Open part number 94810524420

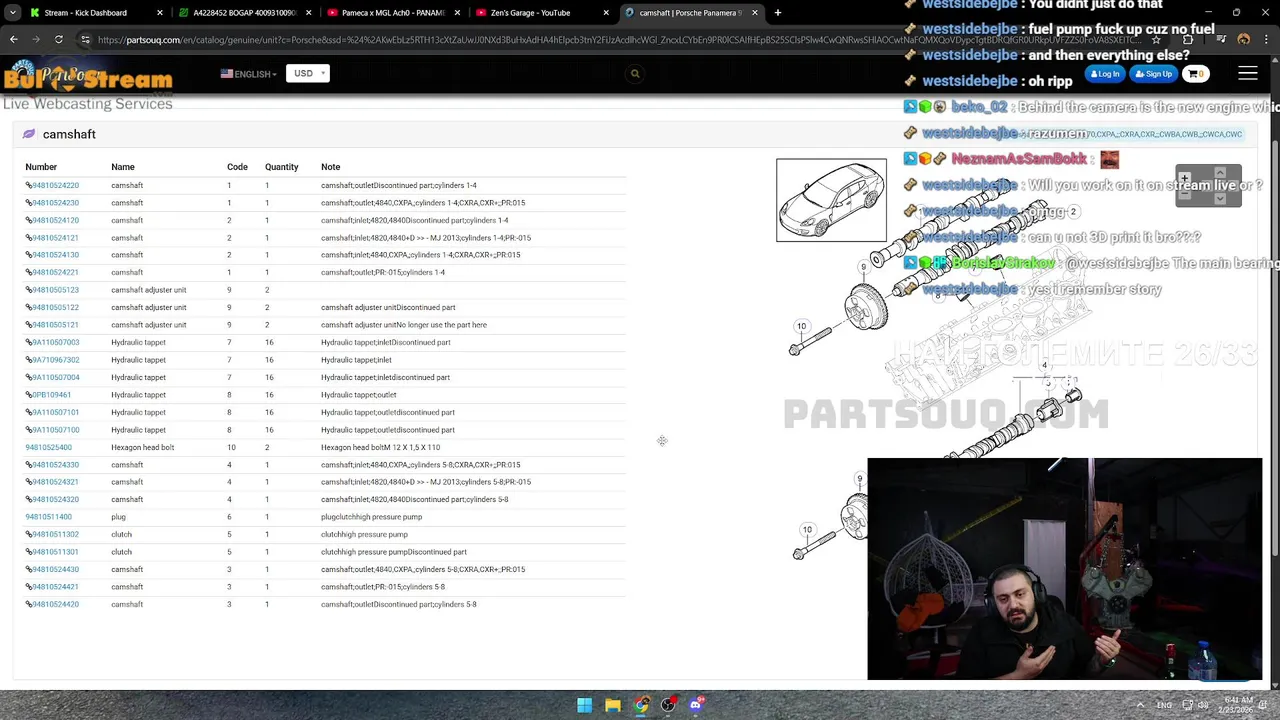tap(55, 604)
